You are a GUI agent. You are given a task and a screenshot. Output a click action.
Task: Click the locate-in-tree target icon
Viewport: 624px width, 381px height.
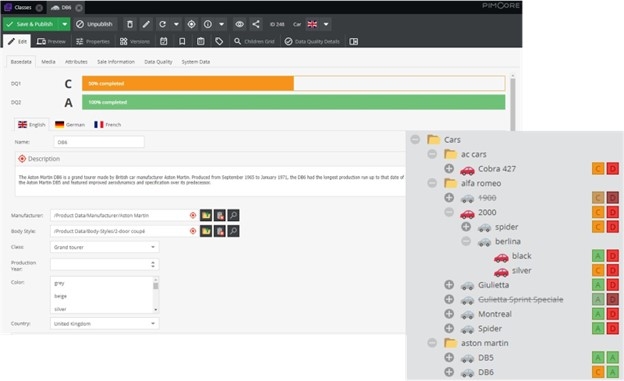[x=191, y=24]
